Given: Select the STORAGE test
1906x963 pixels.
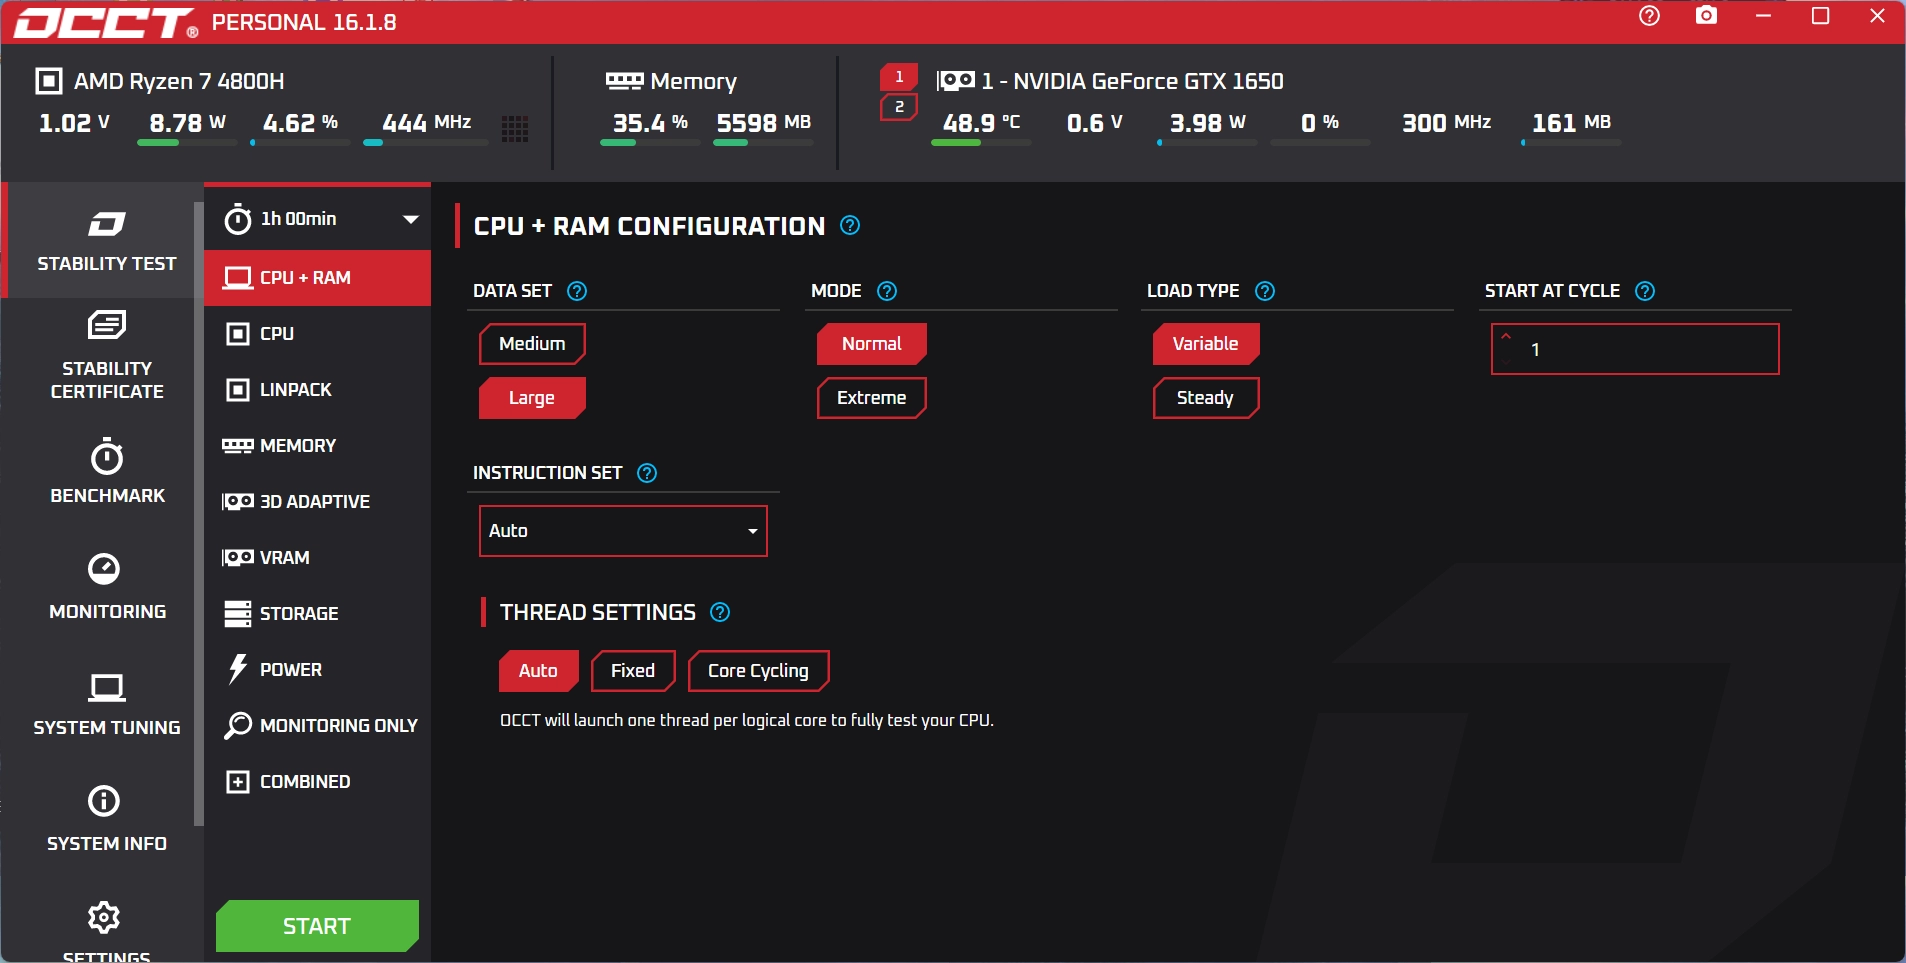Looking at the screenshot, I should pos(318,614).
